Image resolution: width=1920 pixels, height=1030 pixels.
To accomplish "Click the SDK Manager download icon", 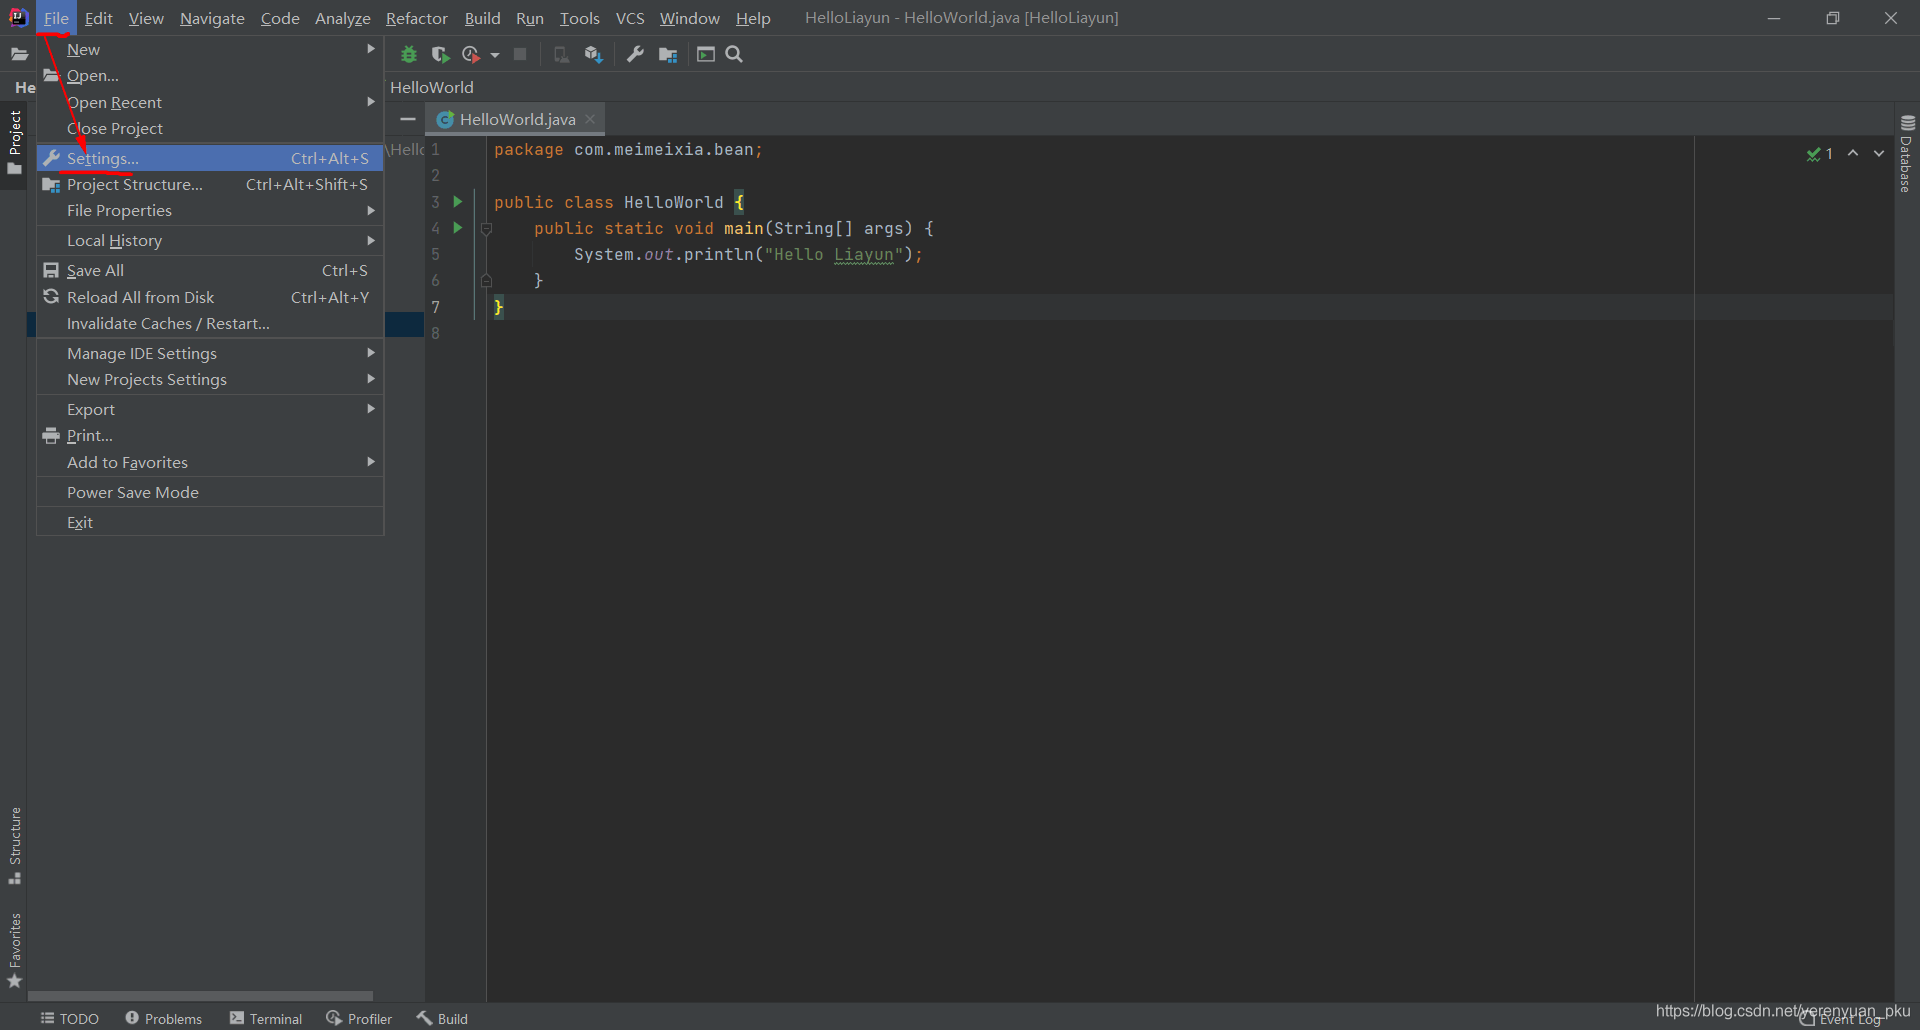I will pos(593,55).
